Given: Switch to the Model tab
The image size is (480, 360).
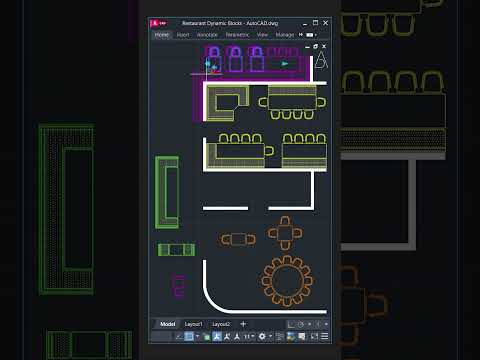Looking at the screenshot, I should pyautogui.click(x=167, y=324).
